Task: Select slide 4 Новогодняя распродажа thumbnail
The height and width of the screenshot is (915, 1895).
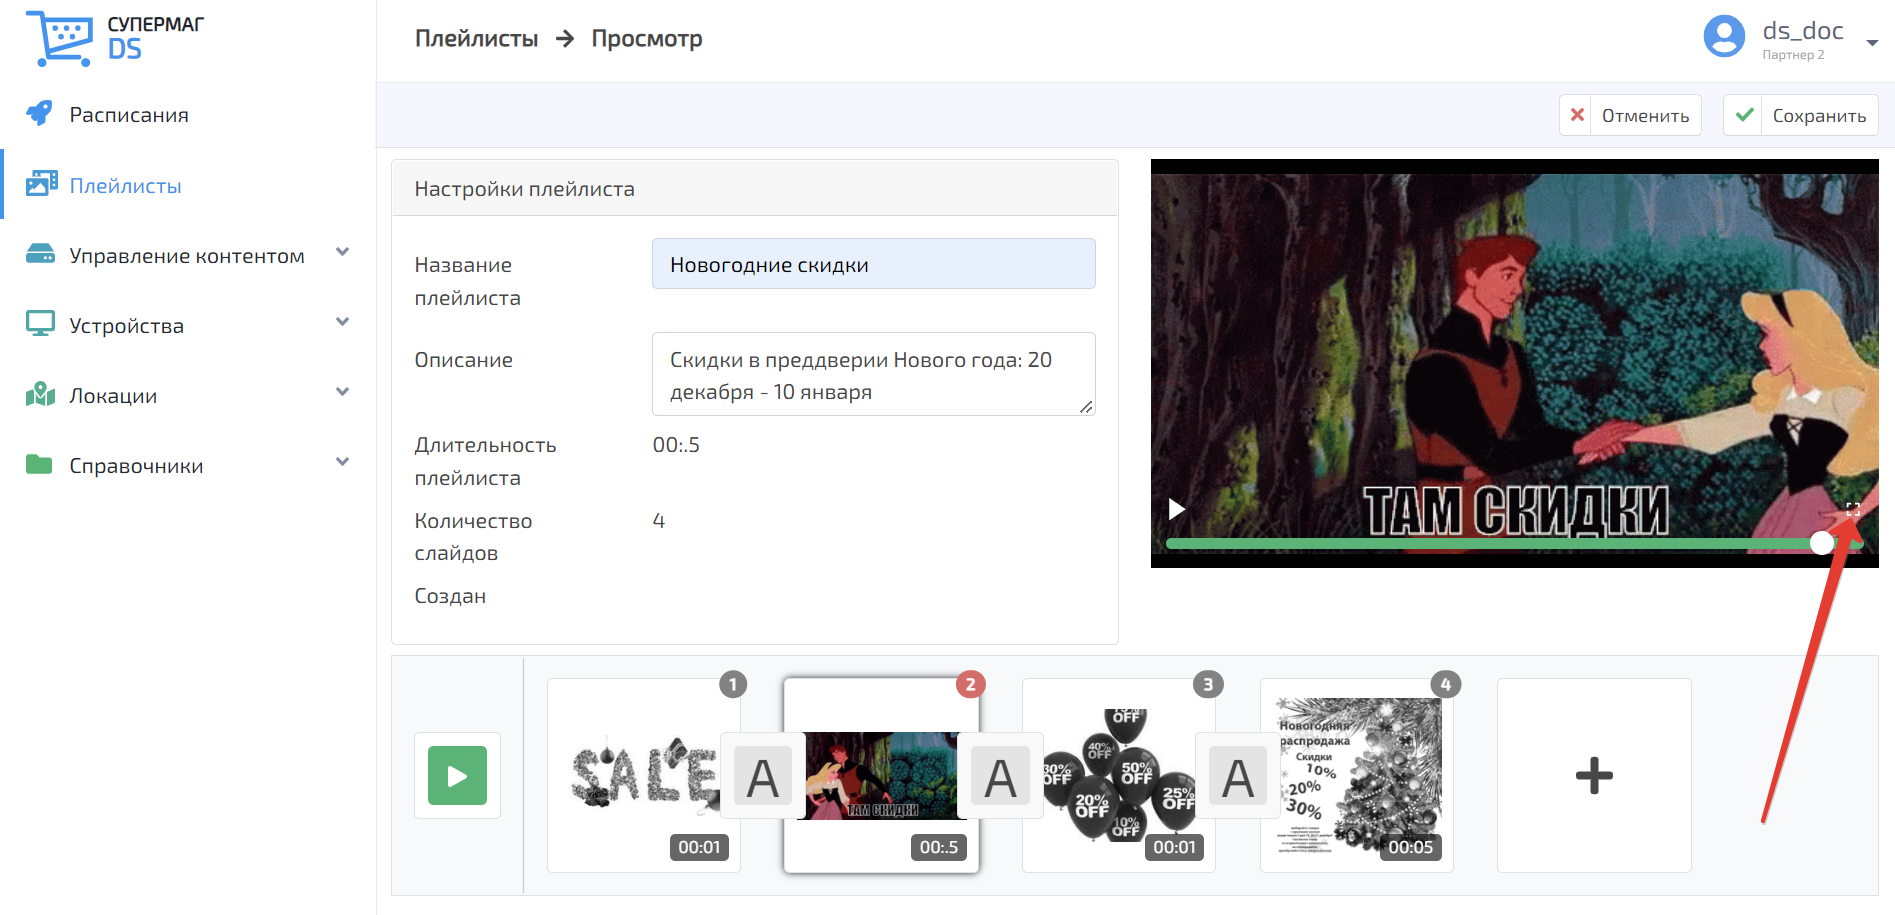Action: [x=1356, y=775]
